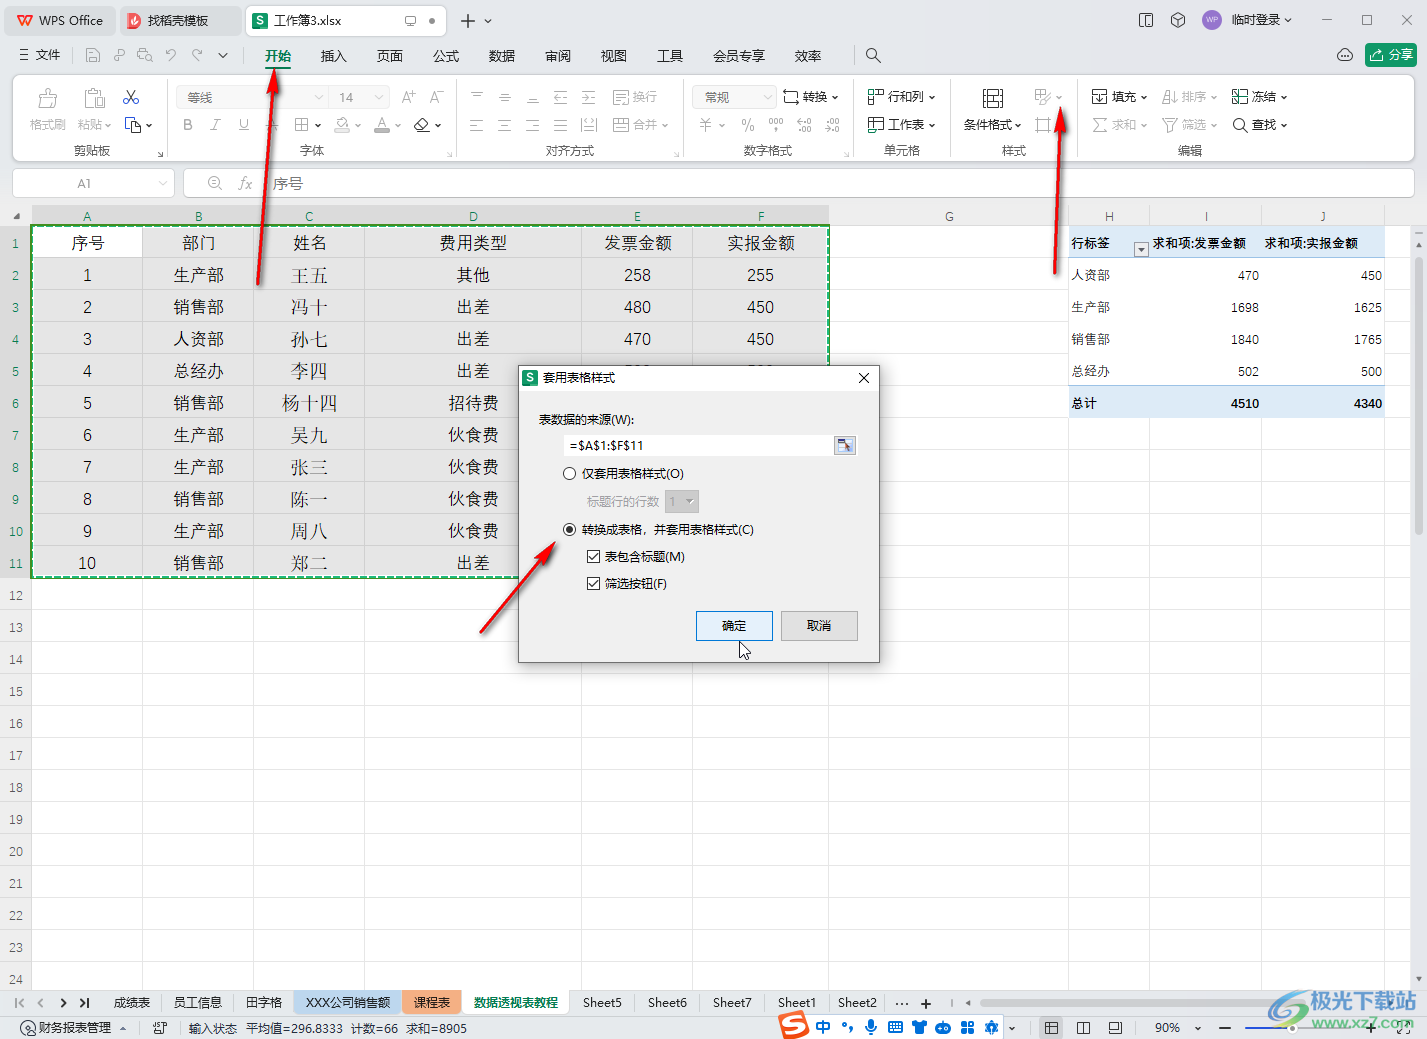Open the 公式 ribbon tab
Screen dimensions: 1427x1039
[x=446, y=56]
